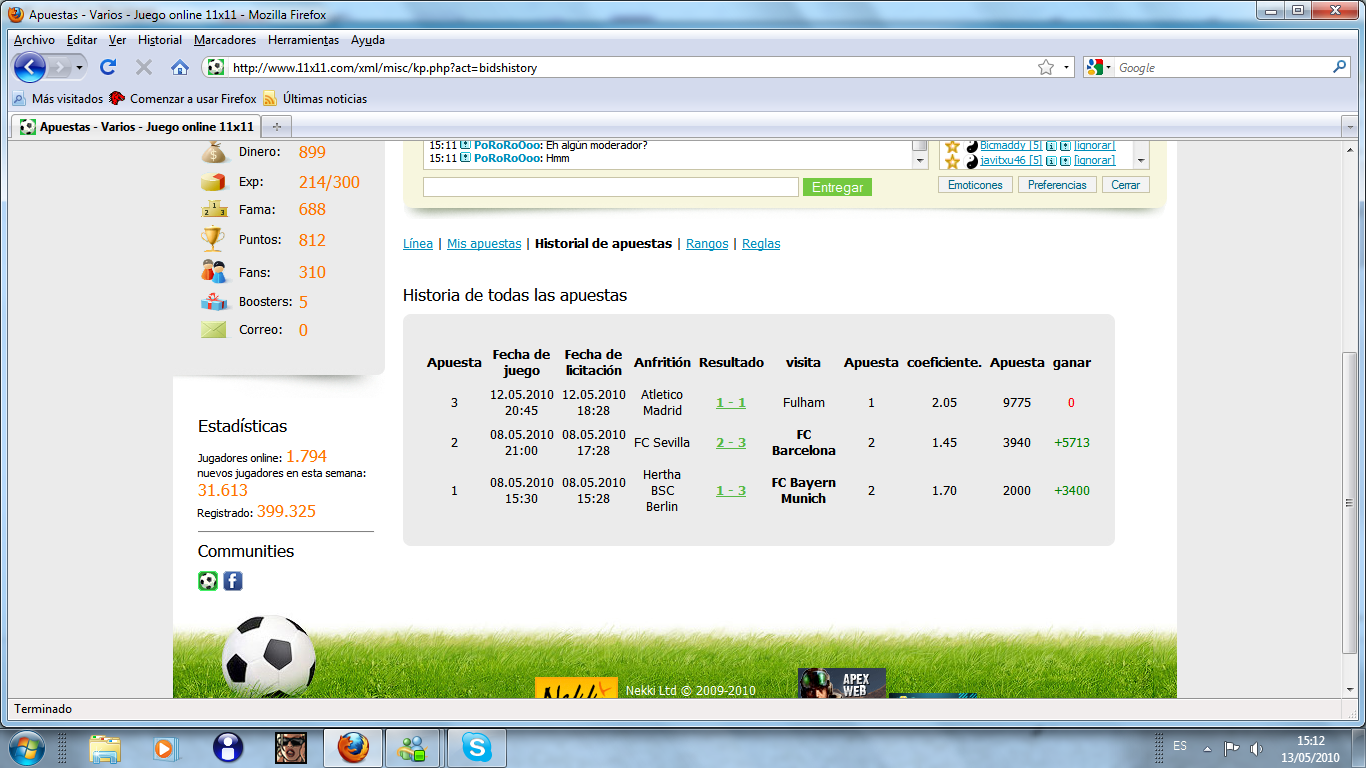This screenshot has height=768, width=1366.
Task: Click the back navigation arrow button
Action: (30, 67)
